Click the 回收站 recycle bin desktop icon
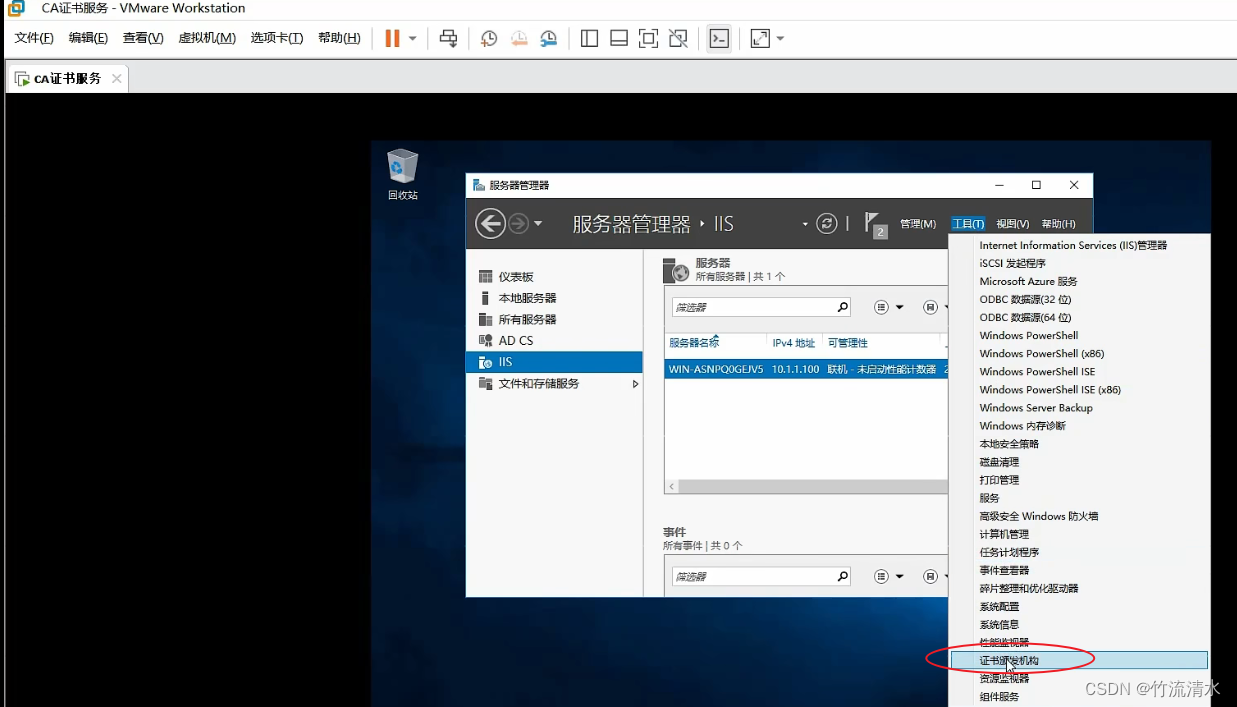Screen dimensions: 1237x707 (x=402, y=174)
